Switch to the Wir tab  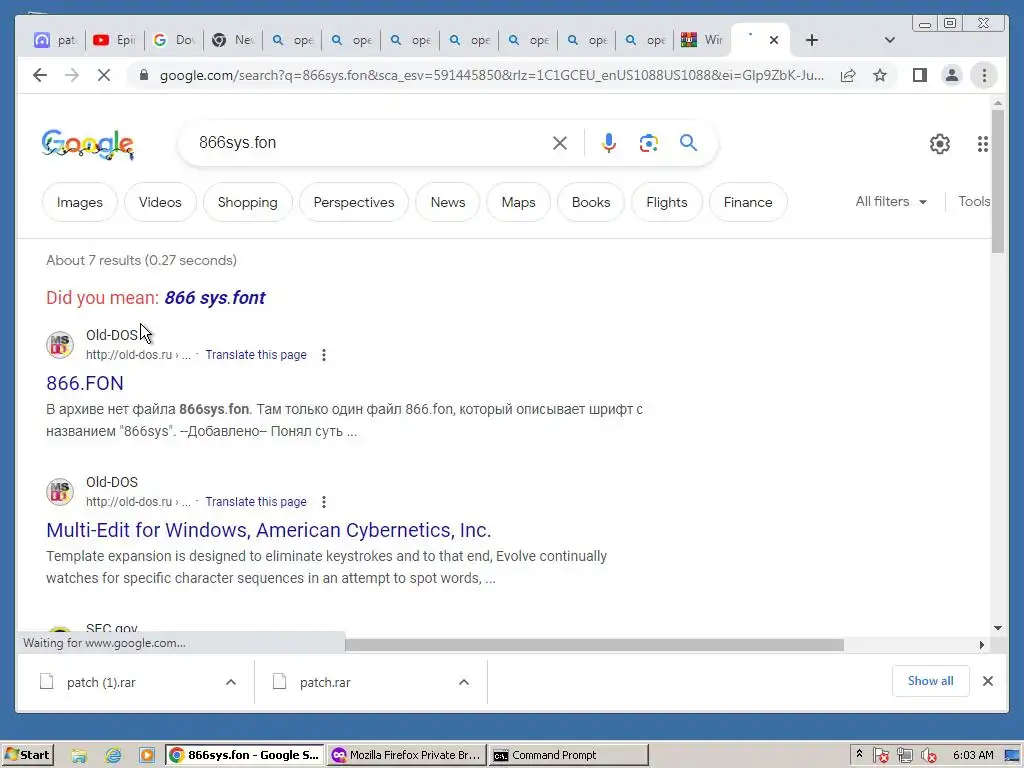[x=701, y=40]
